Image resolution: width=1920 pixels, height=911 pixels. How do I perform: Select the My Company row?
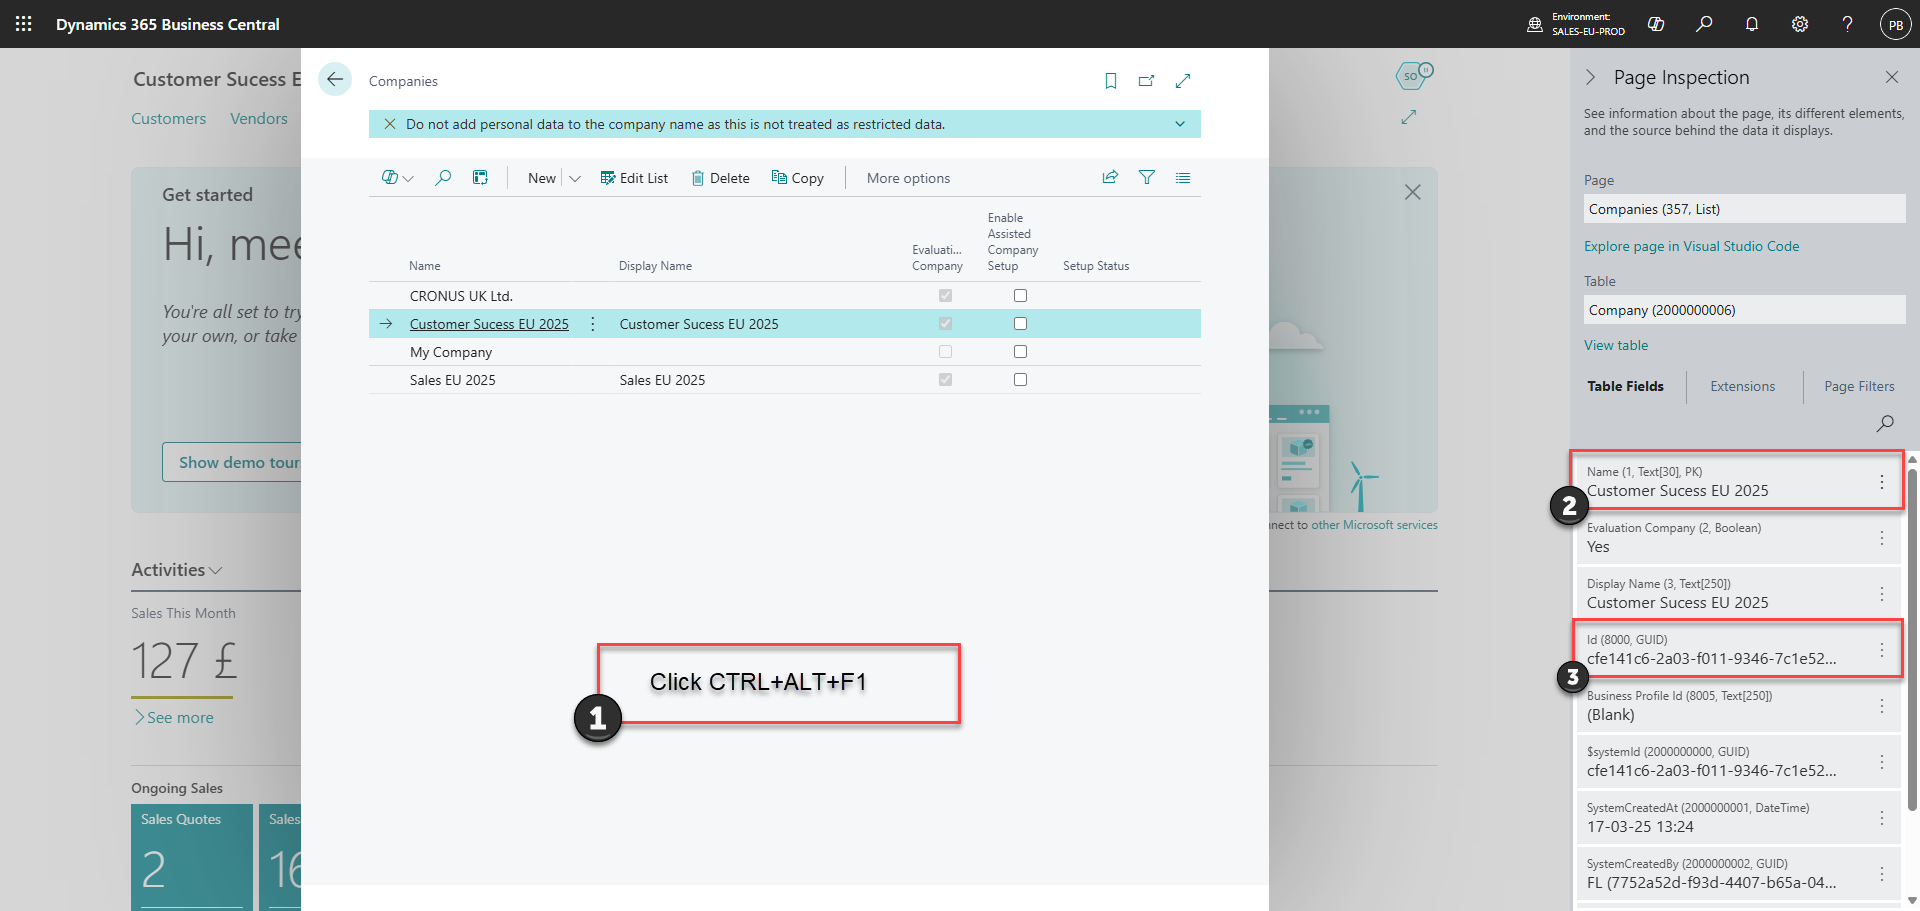[x=785, y=352]
